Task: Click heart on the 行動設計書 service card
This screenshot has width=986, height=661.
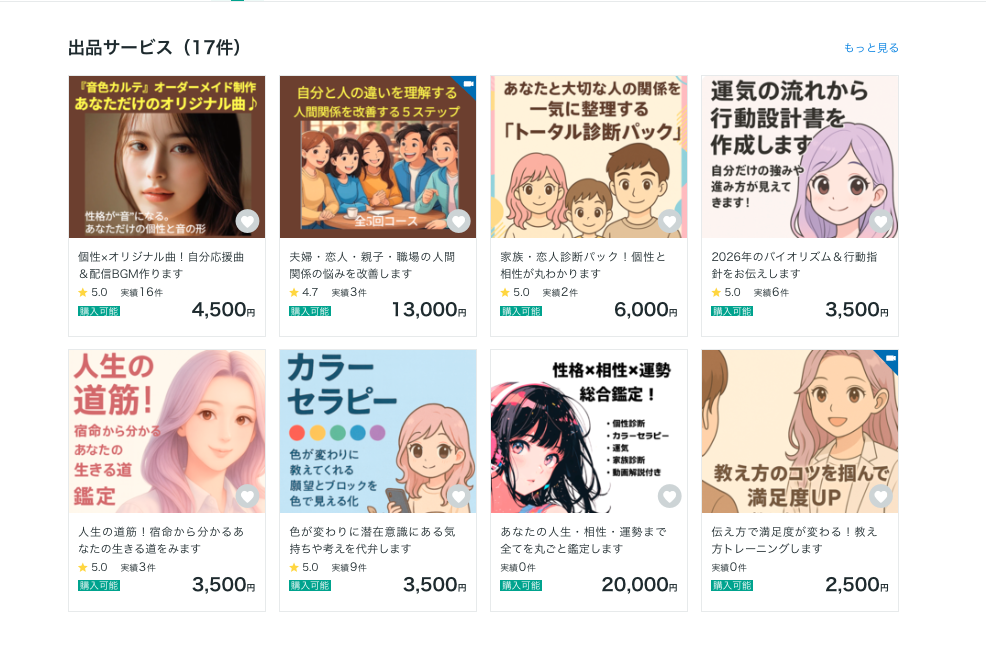Action: tap(880, 221)
